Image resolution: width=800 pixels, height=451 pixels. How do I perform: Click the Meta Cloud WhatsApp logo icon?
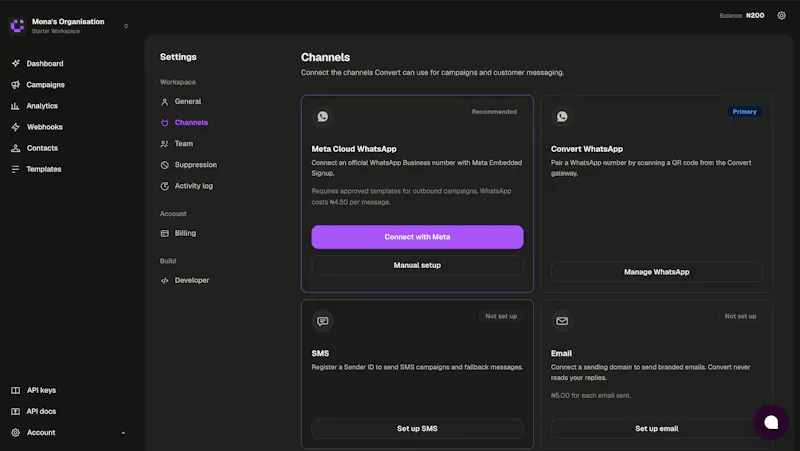coord(322,116)
